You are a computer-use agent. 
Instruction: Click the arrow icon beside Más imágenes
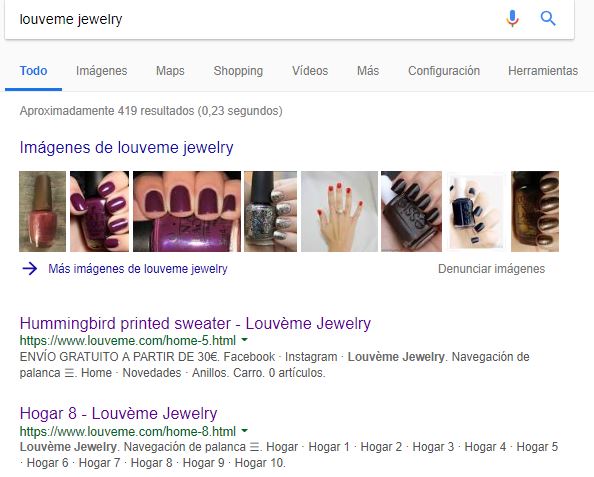pos(30,269)
